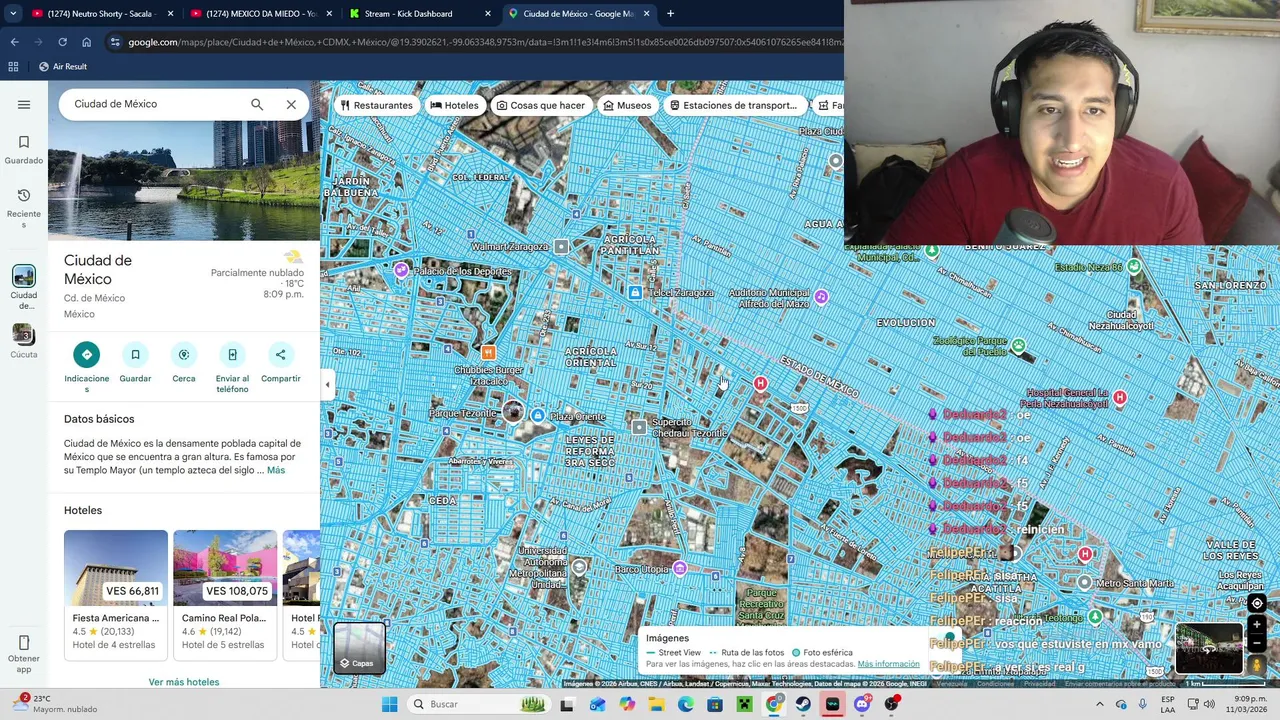Click the Barco Utopía marker

(x=679, y=569)
